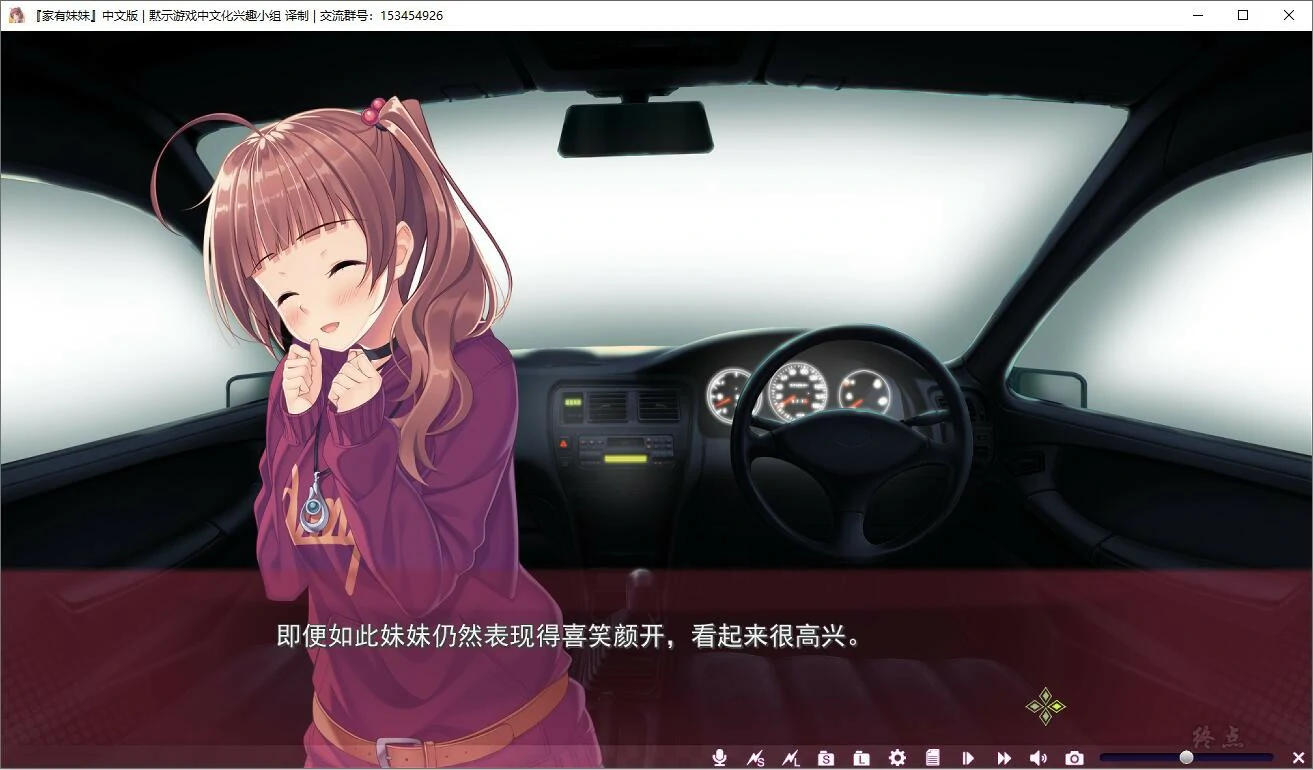This screenshot has height=770, width=1313.
Task: Activate the quick load (ML) icon
Action: [x=791, y=758]
